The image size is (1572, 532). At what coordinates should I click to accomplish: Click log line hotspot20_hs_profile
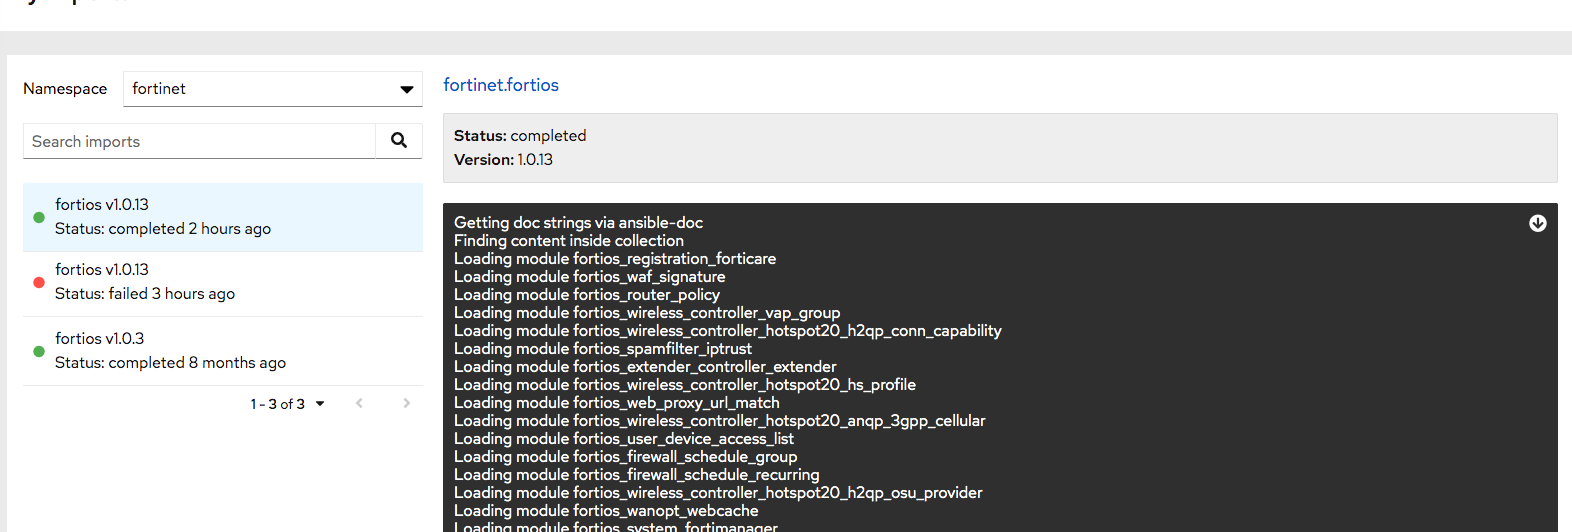(x=685, y=385)
